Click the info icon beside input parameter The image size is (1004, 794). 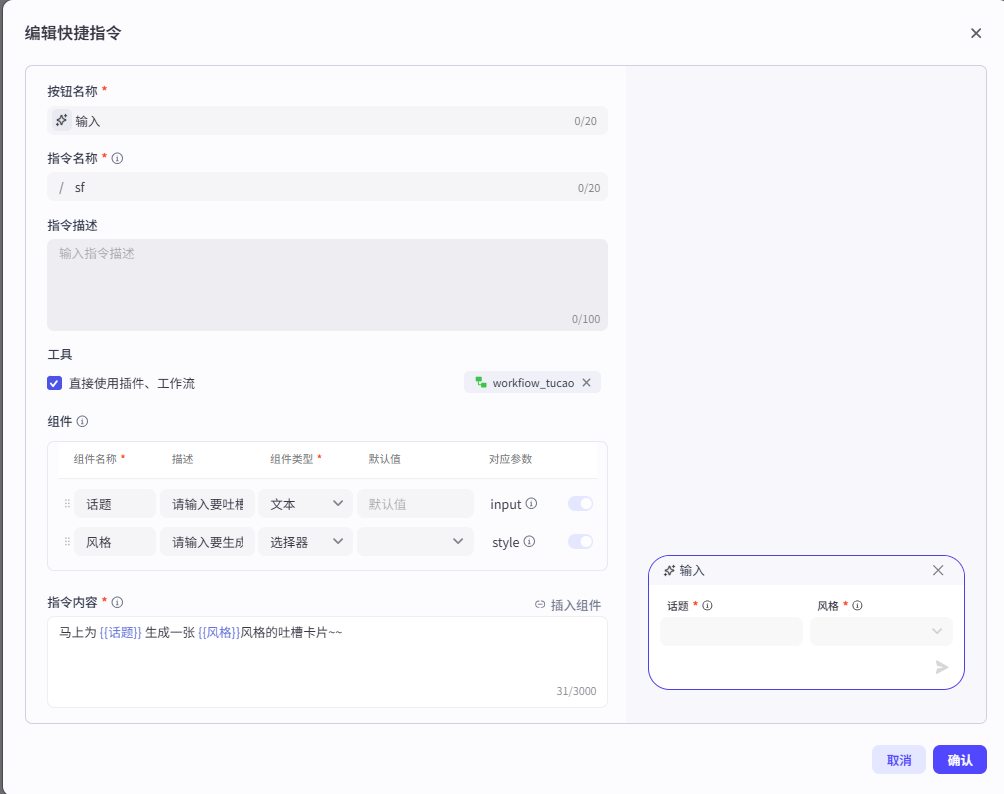(530, 504)
